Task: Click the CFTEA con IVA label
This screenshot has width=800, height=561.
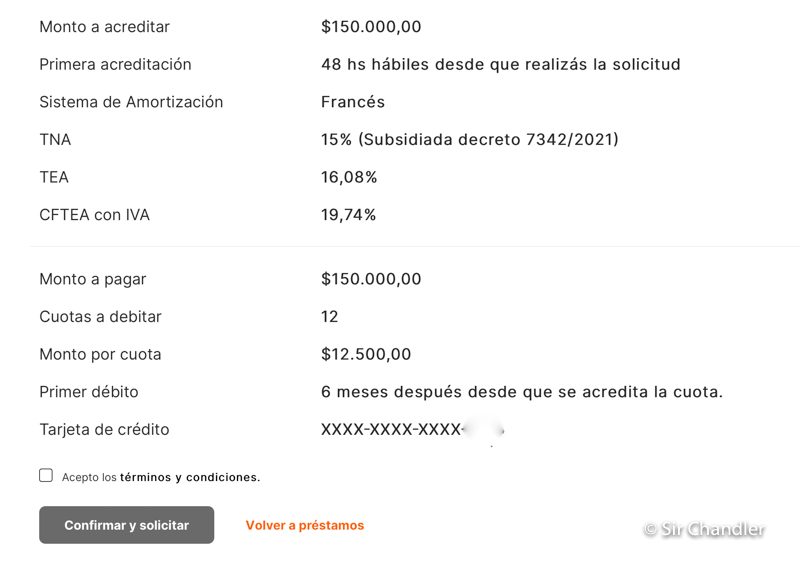Action: tap(94, 214)
